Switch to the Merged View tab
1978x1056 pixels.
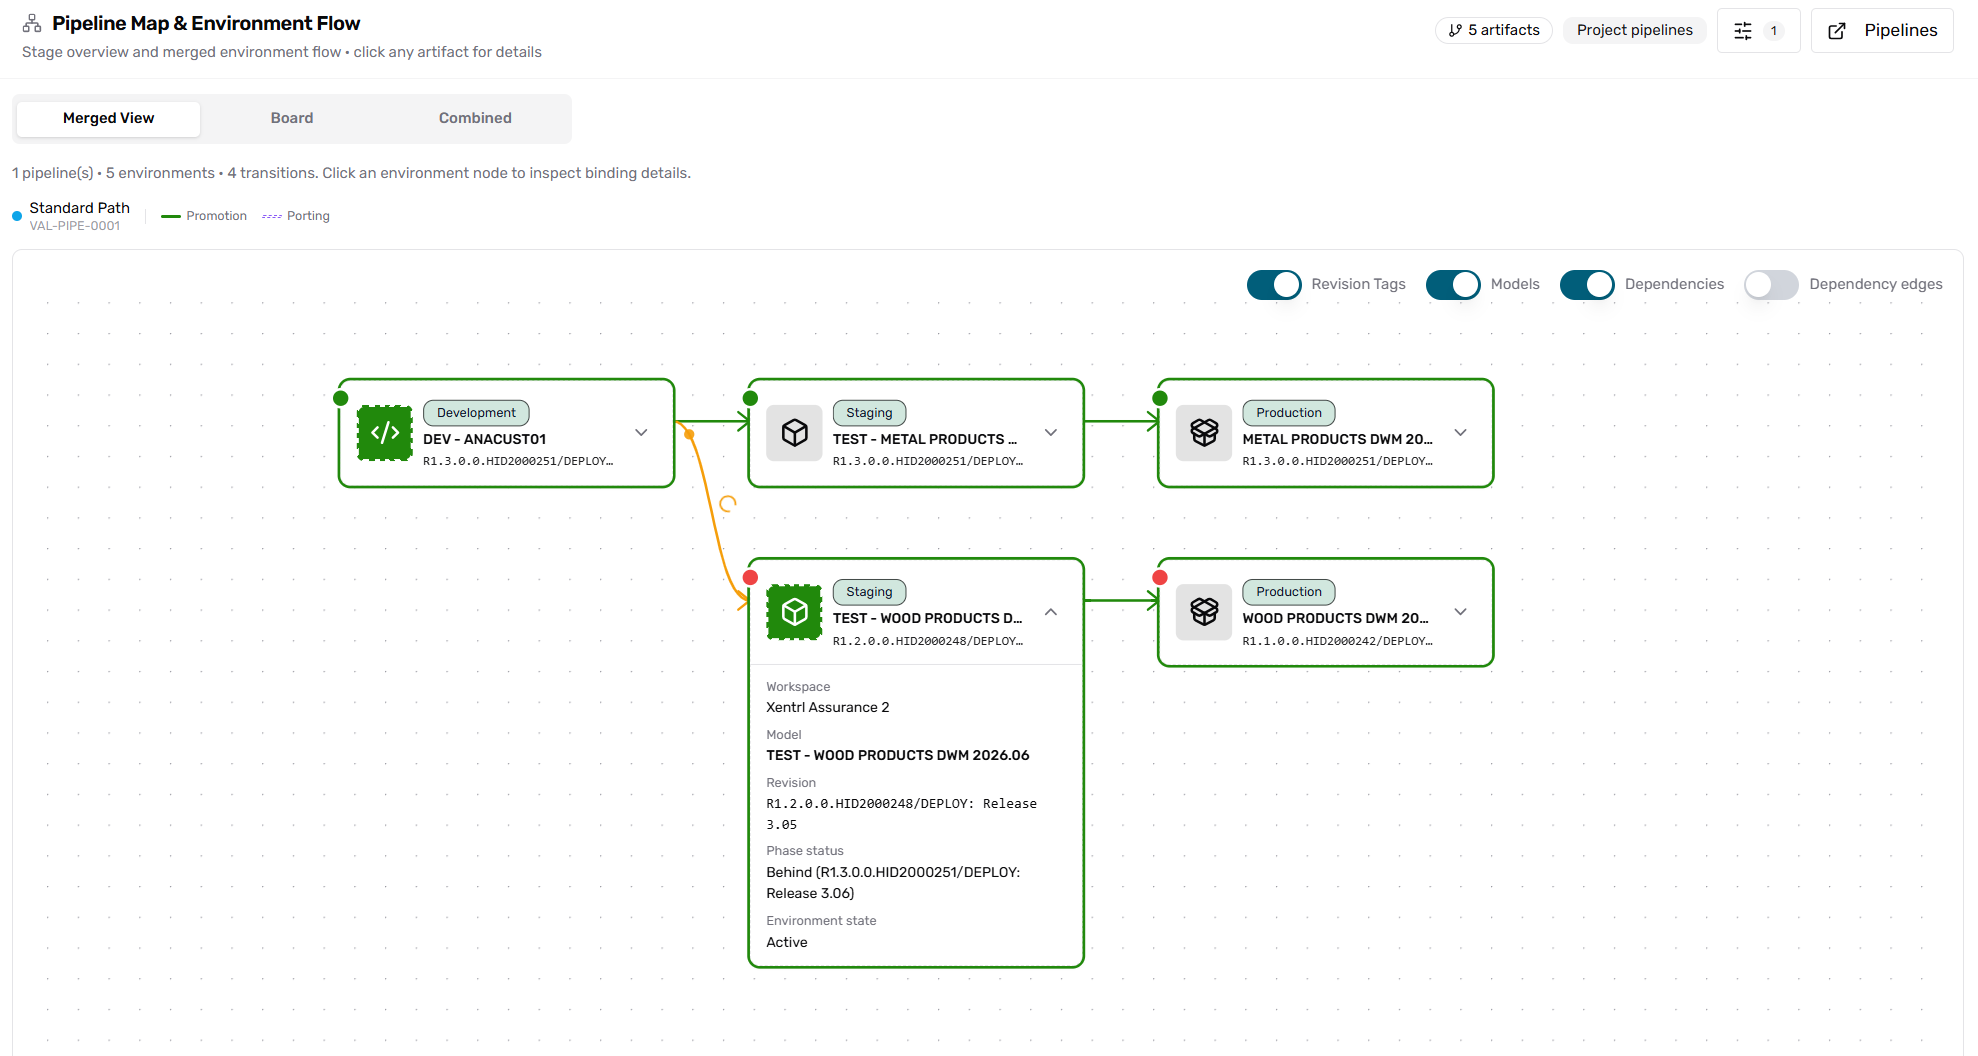[x=109, y=119]
